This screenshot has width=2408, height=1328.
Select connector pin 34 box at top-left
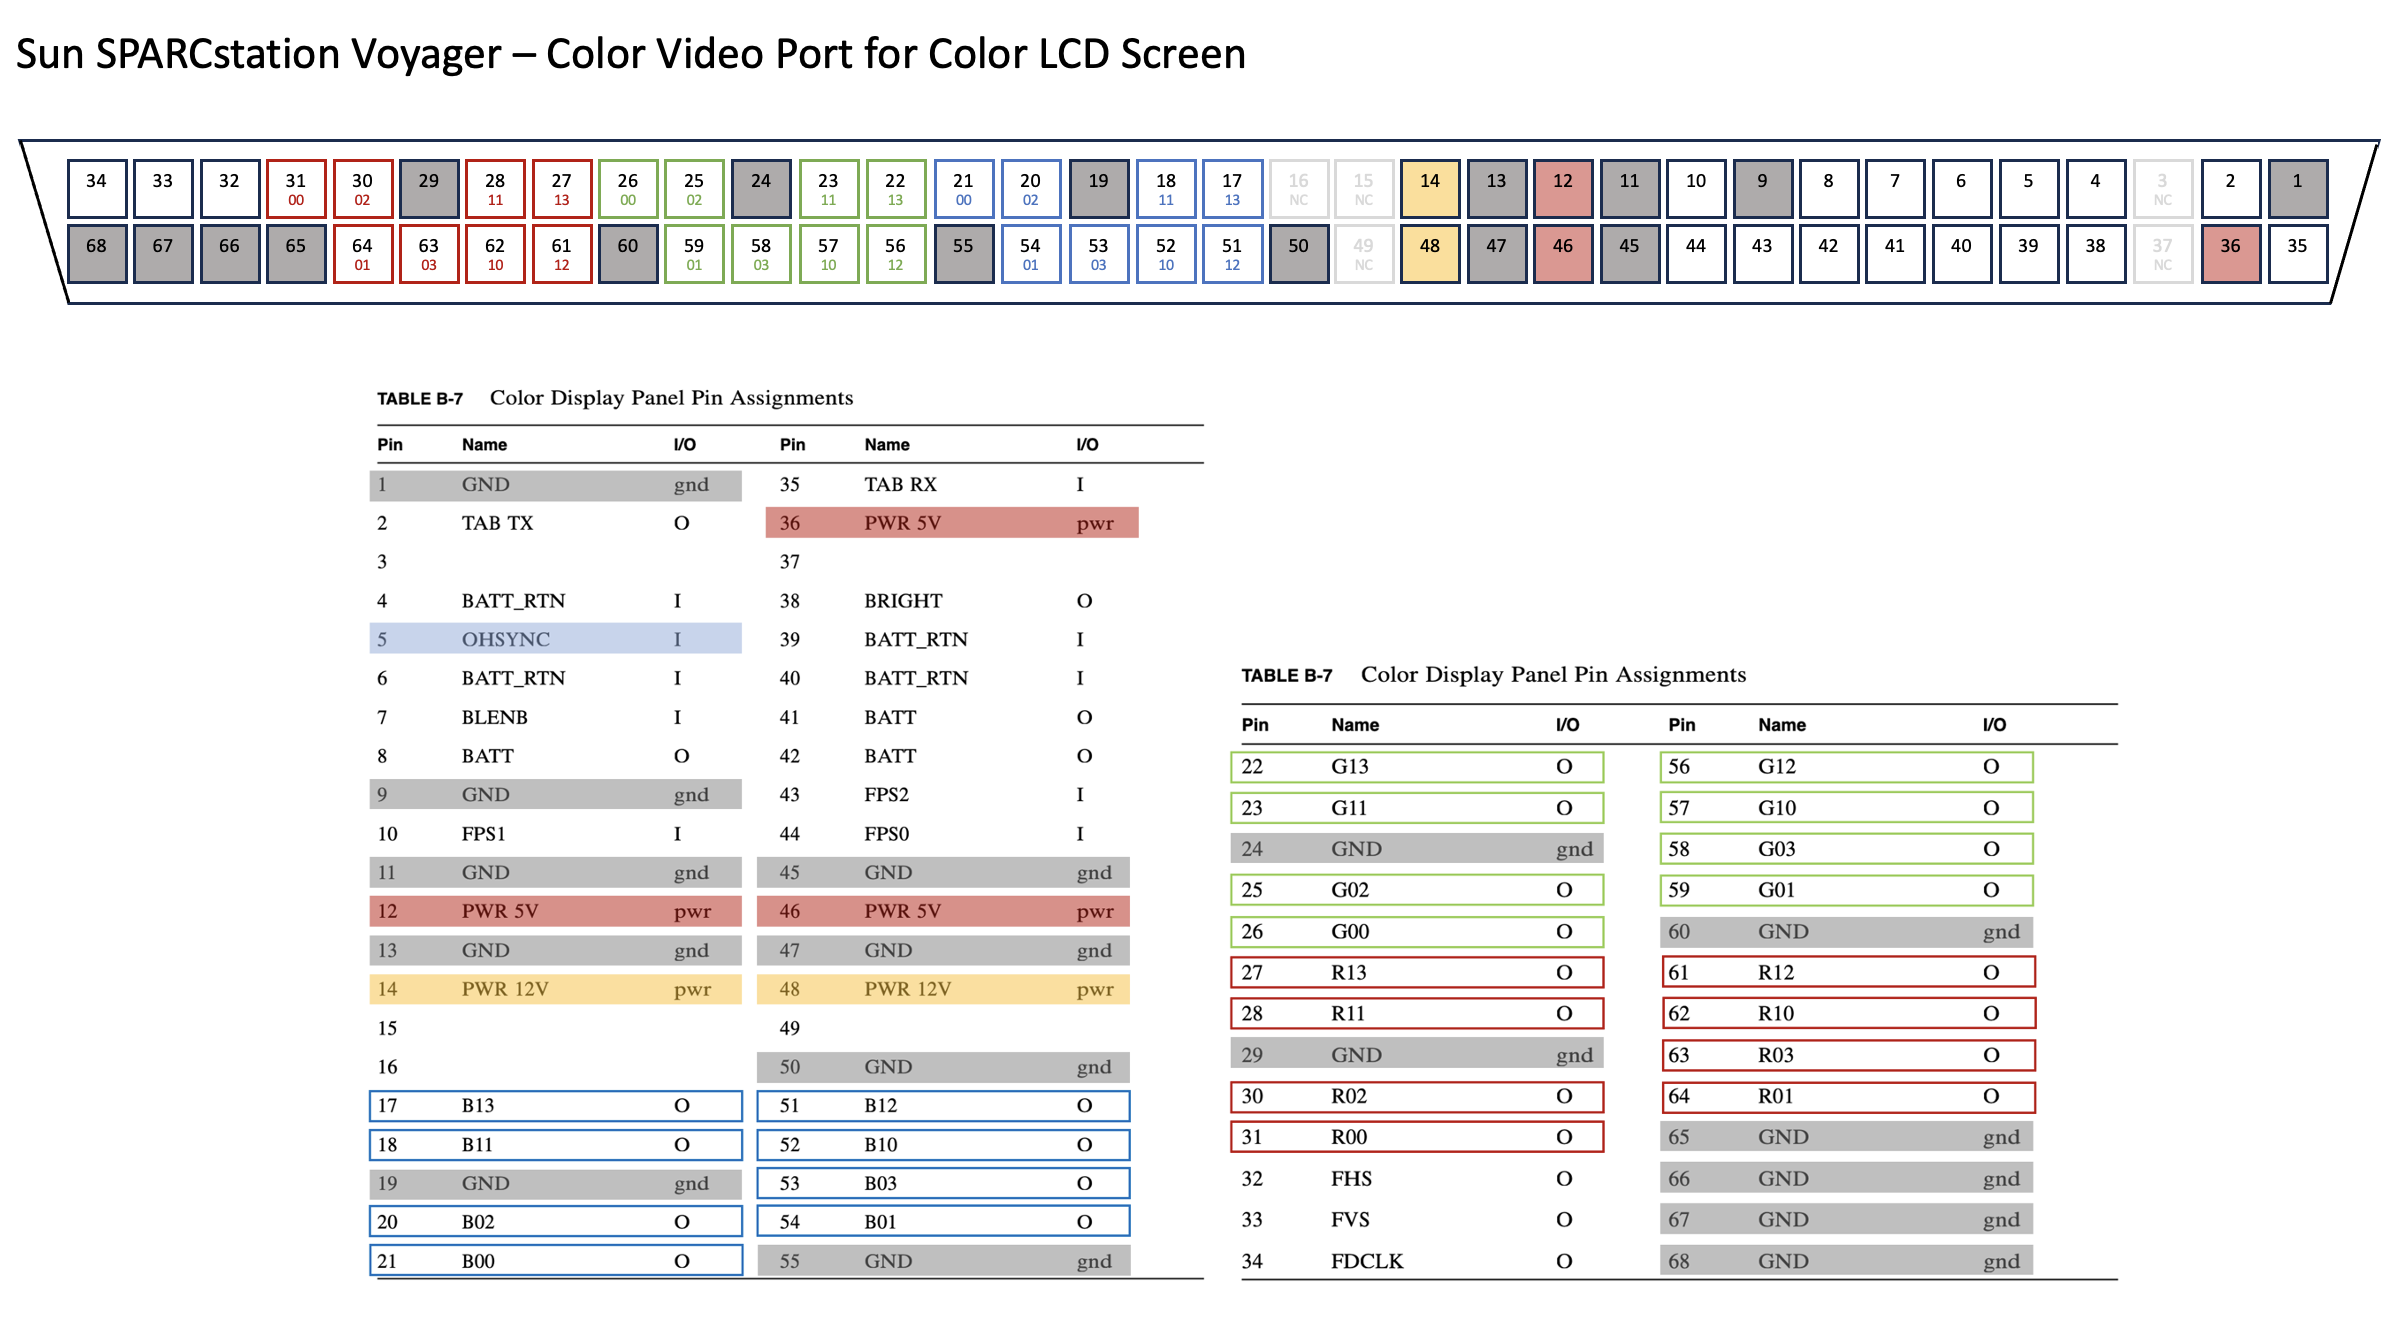[x=96, y=188]
